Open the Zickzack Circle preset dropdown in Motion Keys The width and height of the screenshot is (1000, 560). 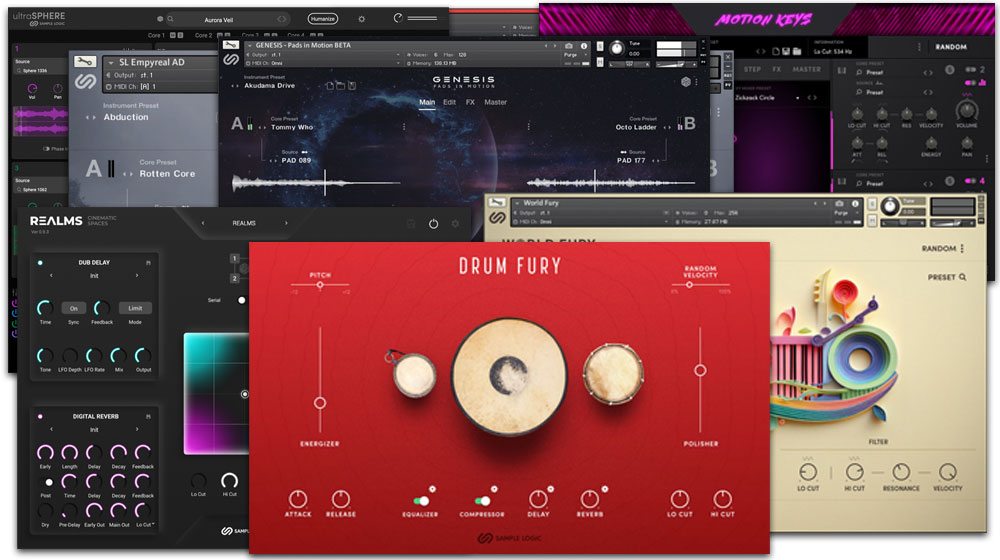pos(798,98)
